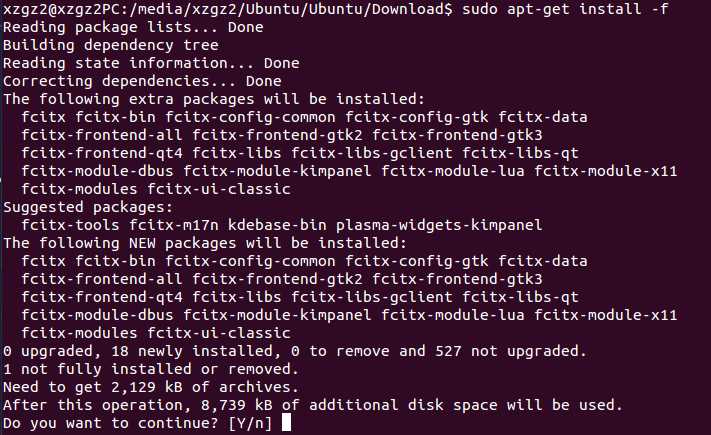This screenshot has height=435, width=711.
Task: Click the [Y/n] confirmation text
Action: tap(252, 424)
